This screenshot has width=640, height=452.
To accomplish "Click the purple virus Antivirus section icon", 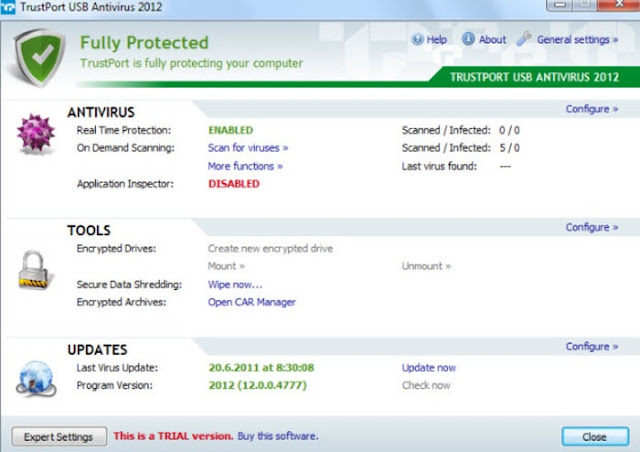I will pyautogui.click(x=36, y=134).
